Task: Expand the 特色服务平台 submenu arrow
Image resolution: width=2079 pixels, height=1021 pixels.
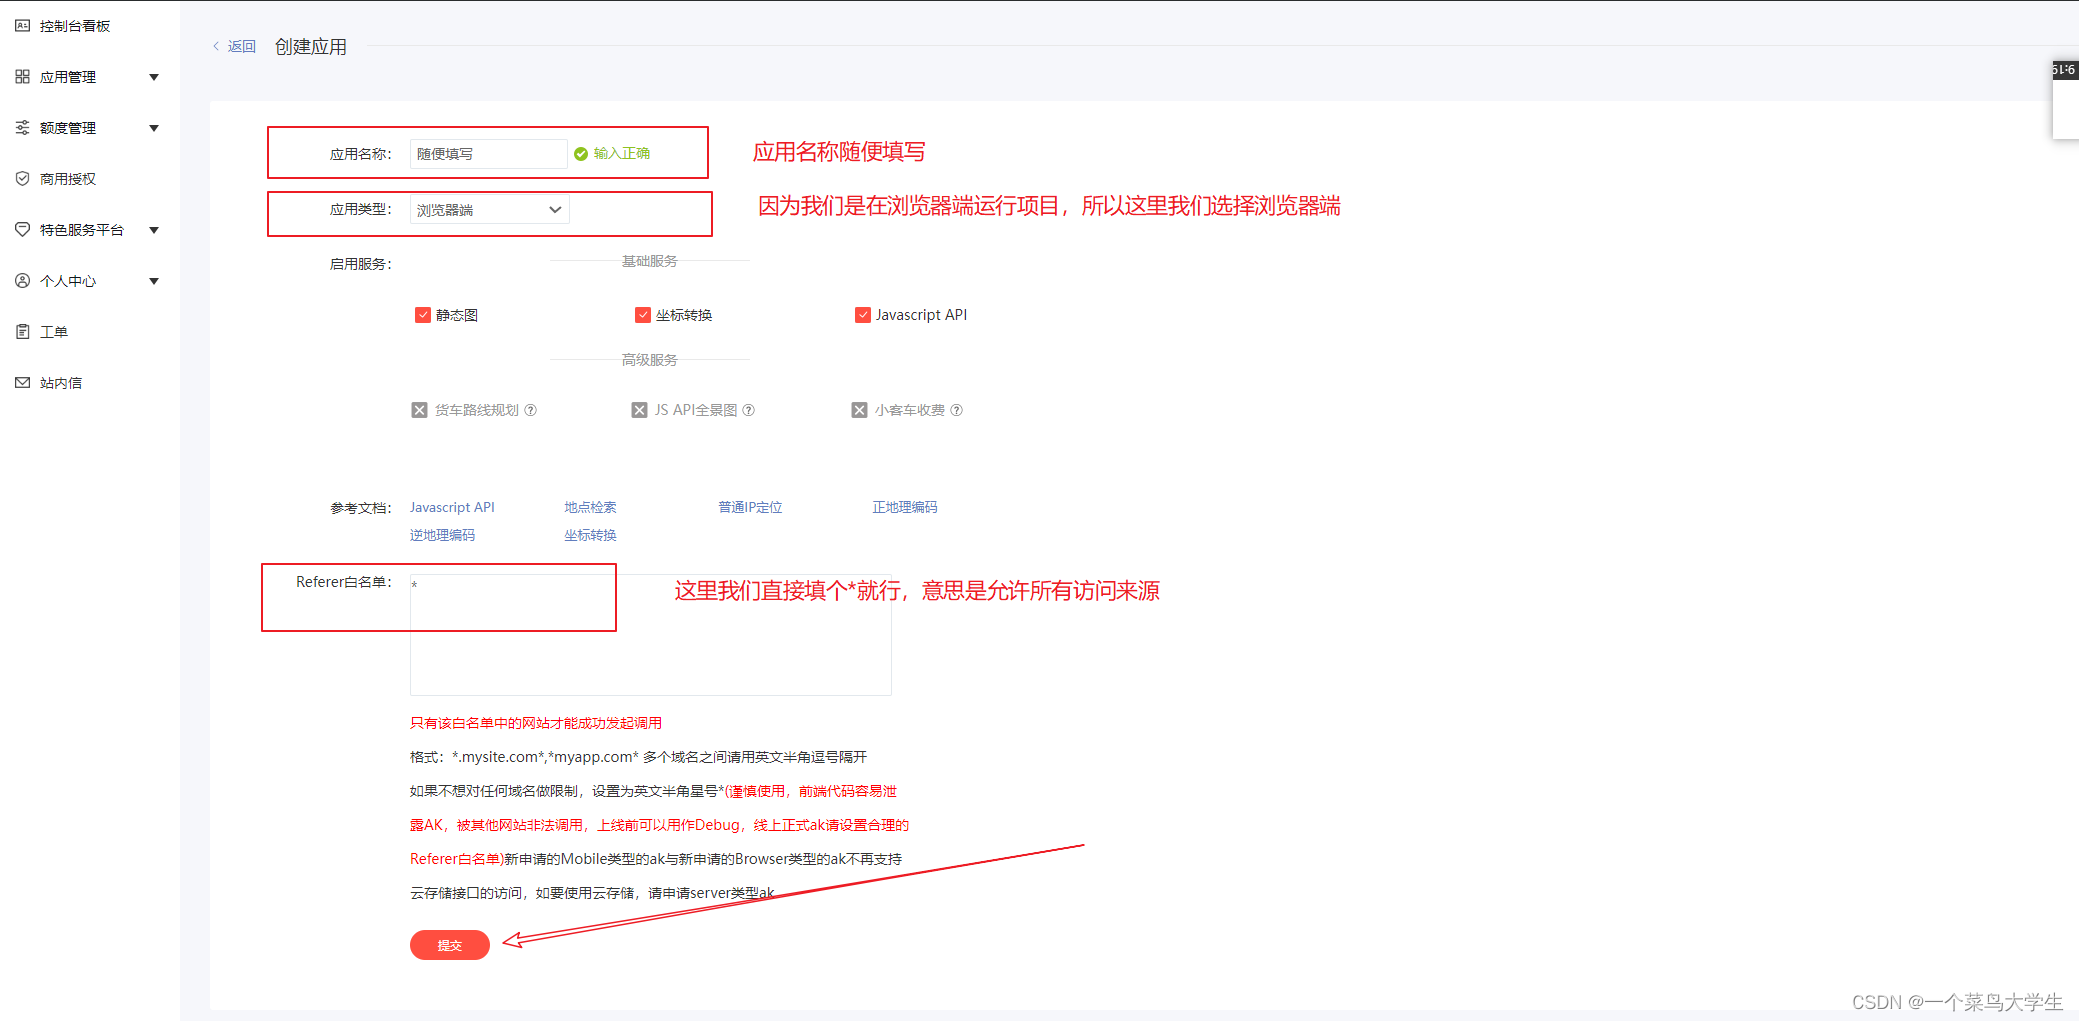Action: 154,230
